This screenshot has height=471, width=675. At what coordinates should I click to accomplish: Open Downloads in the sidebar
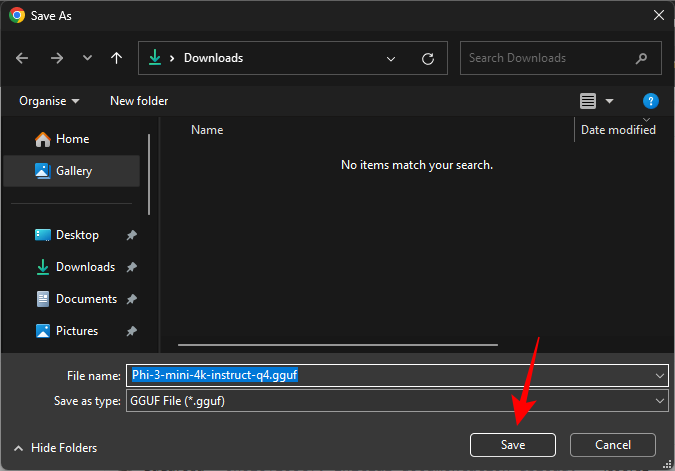[71, 267]
